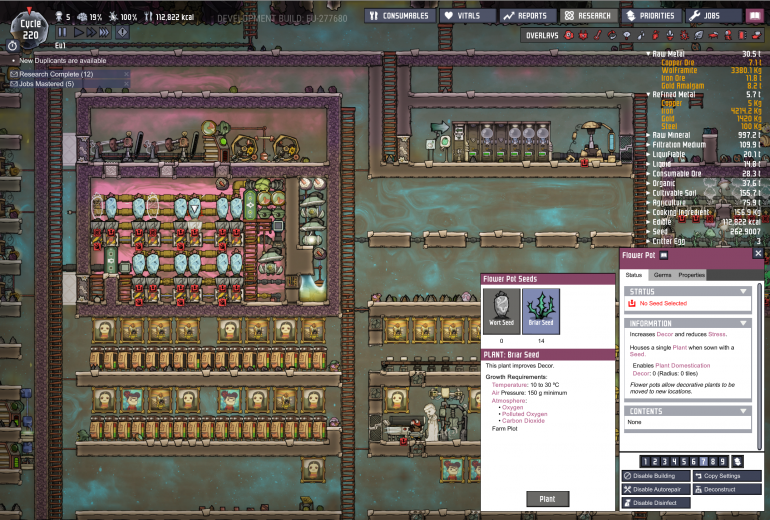Enable the Ventilation gas overlay icon

coord(656,35)
